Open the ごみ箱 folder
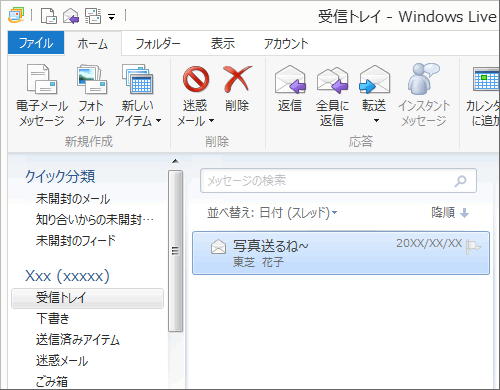The width and height of the screenshot is (500, 390). point(52,381)
